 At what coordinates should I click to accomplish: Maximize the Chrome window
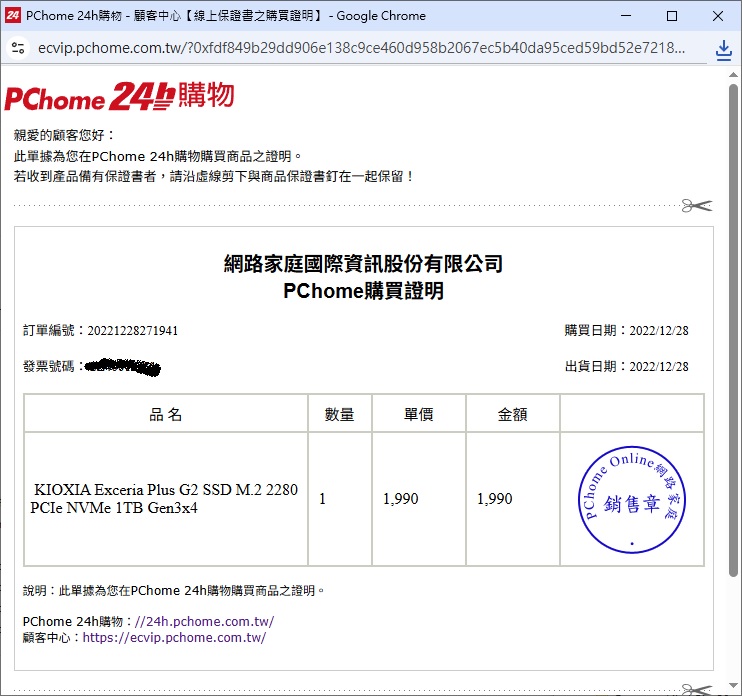(x=671, y=16)
